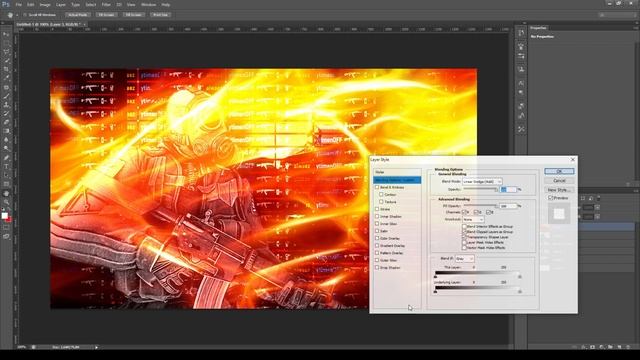Select the Blur tool
This screenshot has height=360, width=640.
pyautogui.click(x=6, y=140)
